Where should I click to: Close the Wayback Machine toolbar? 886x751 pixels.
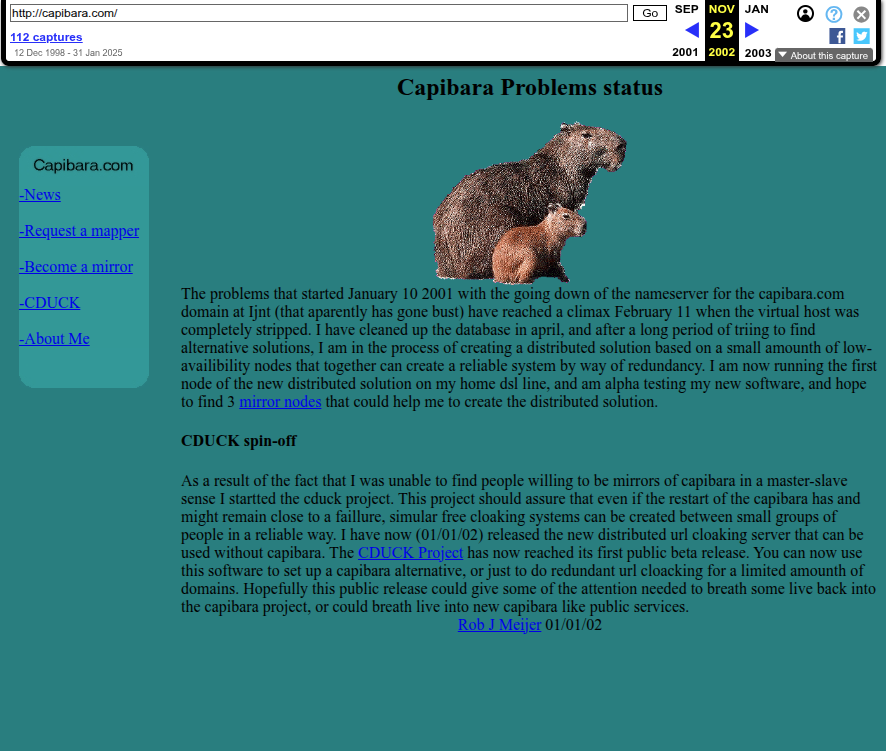click(x=861, y=14)
